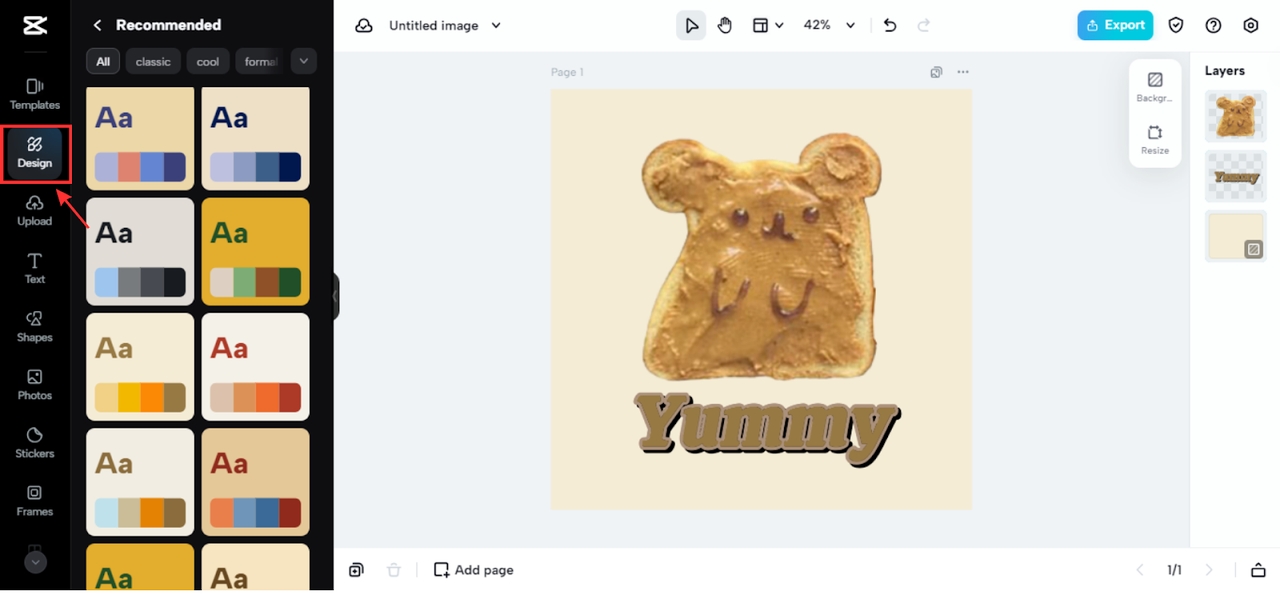Screen dimensions: 1280x595
Task: Collapse the left side panel handle
Action: click(336, 296)
